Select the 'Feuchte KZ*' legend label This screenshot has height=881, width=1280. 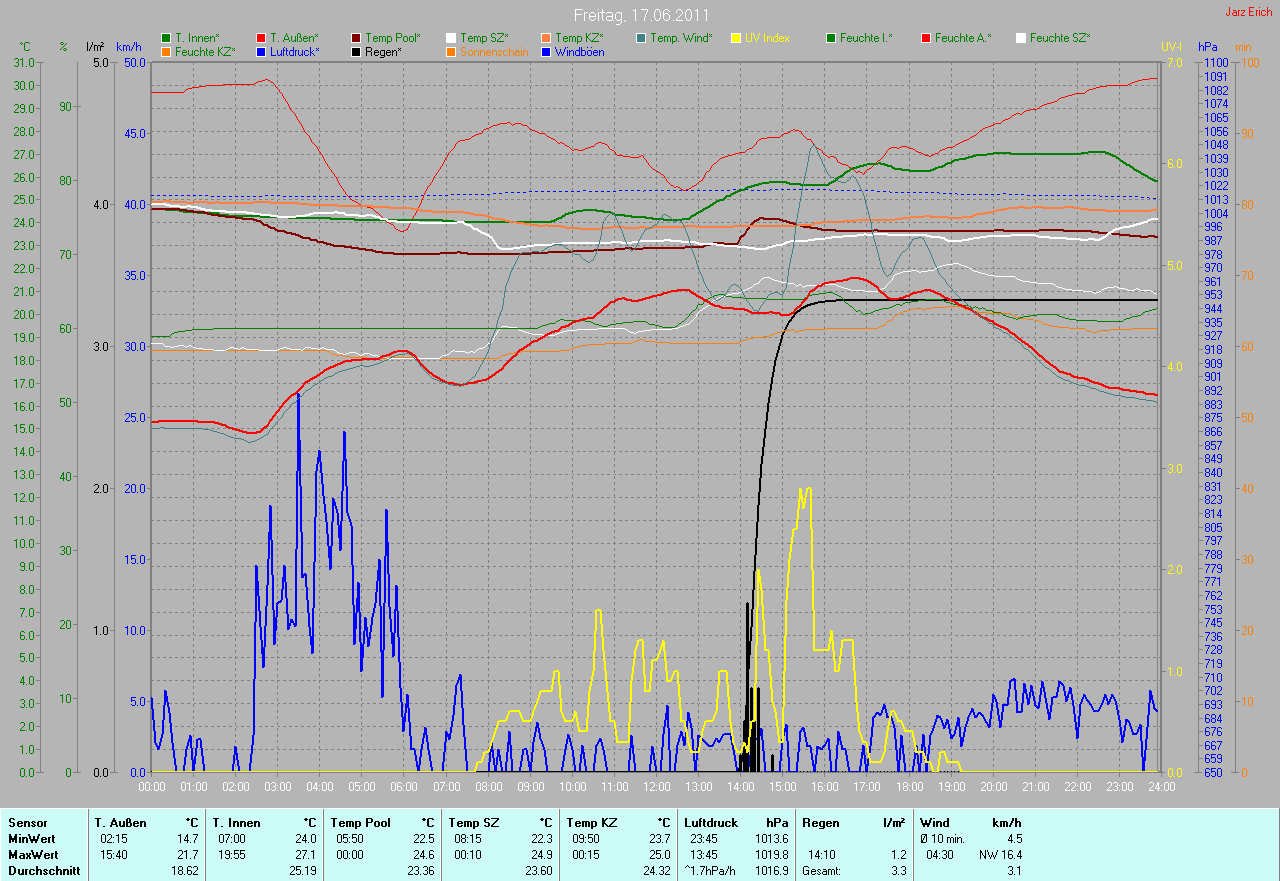[205, 51]
